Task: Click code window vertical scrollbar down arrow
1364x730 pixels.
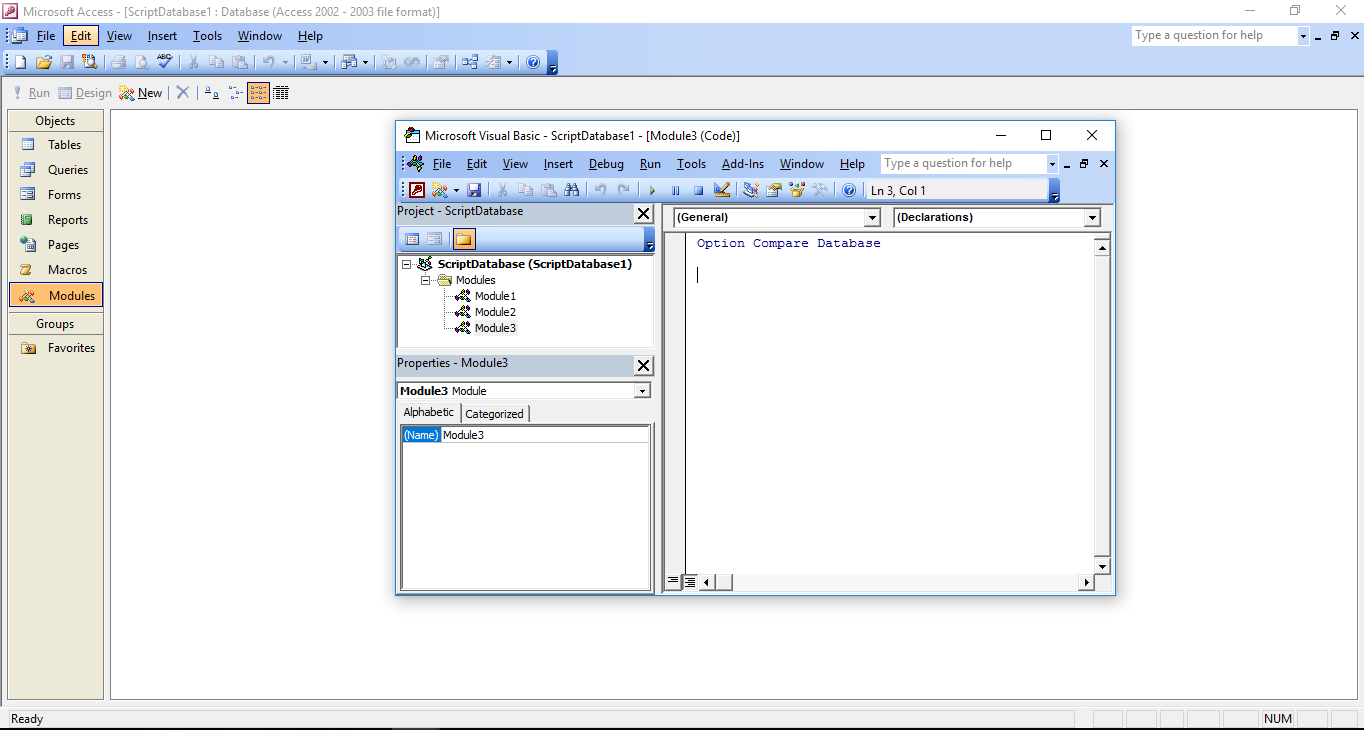Action: tap(1102, 567)
